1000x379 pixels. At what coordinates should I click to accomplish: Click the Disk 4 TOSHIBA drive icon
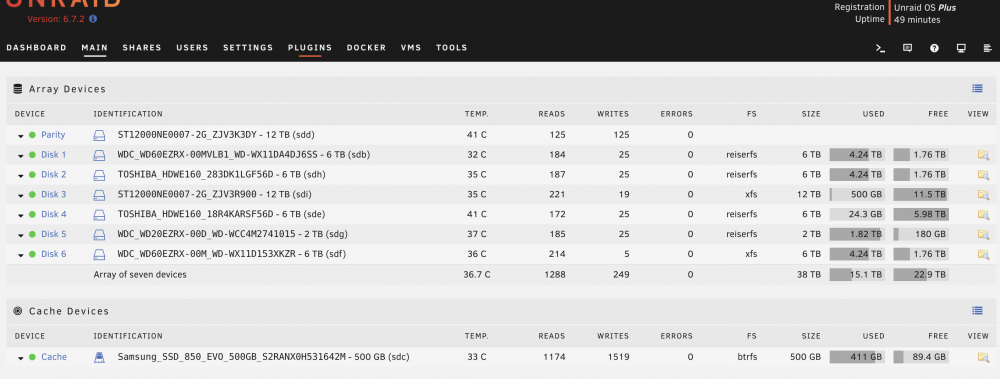point(99,214)
